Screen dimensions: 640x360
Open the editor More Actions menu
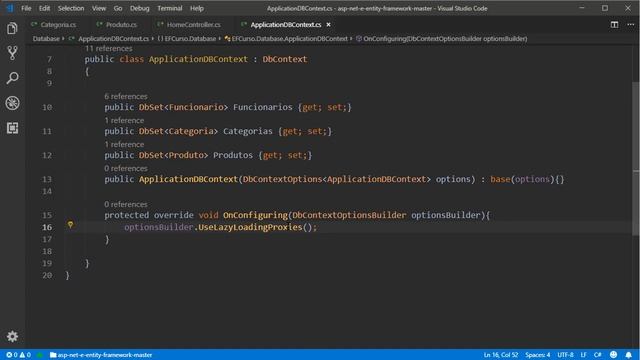(x=631, y=24)
